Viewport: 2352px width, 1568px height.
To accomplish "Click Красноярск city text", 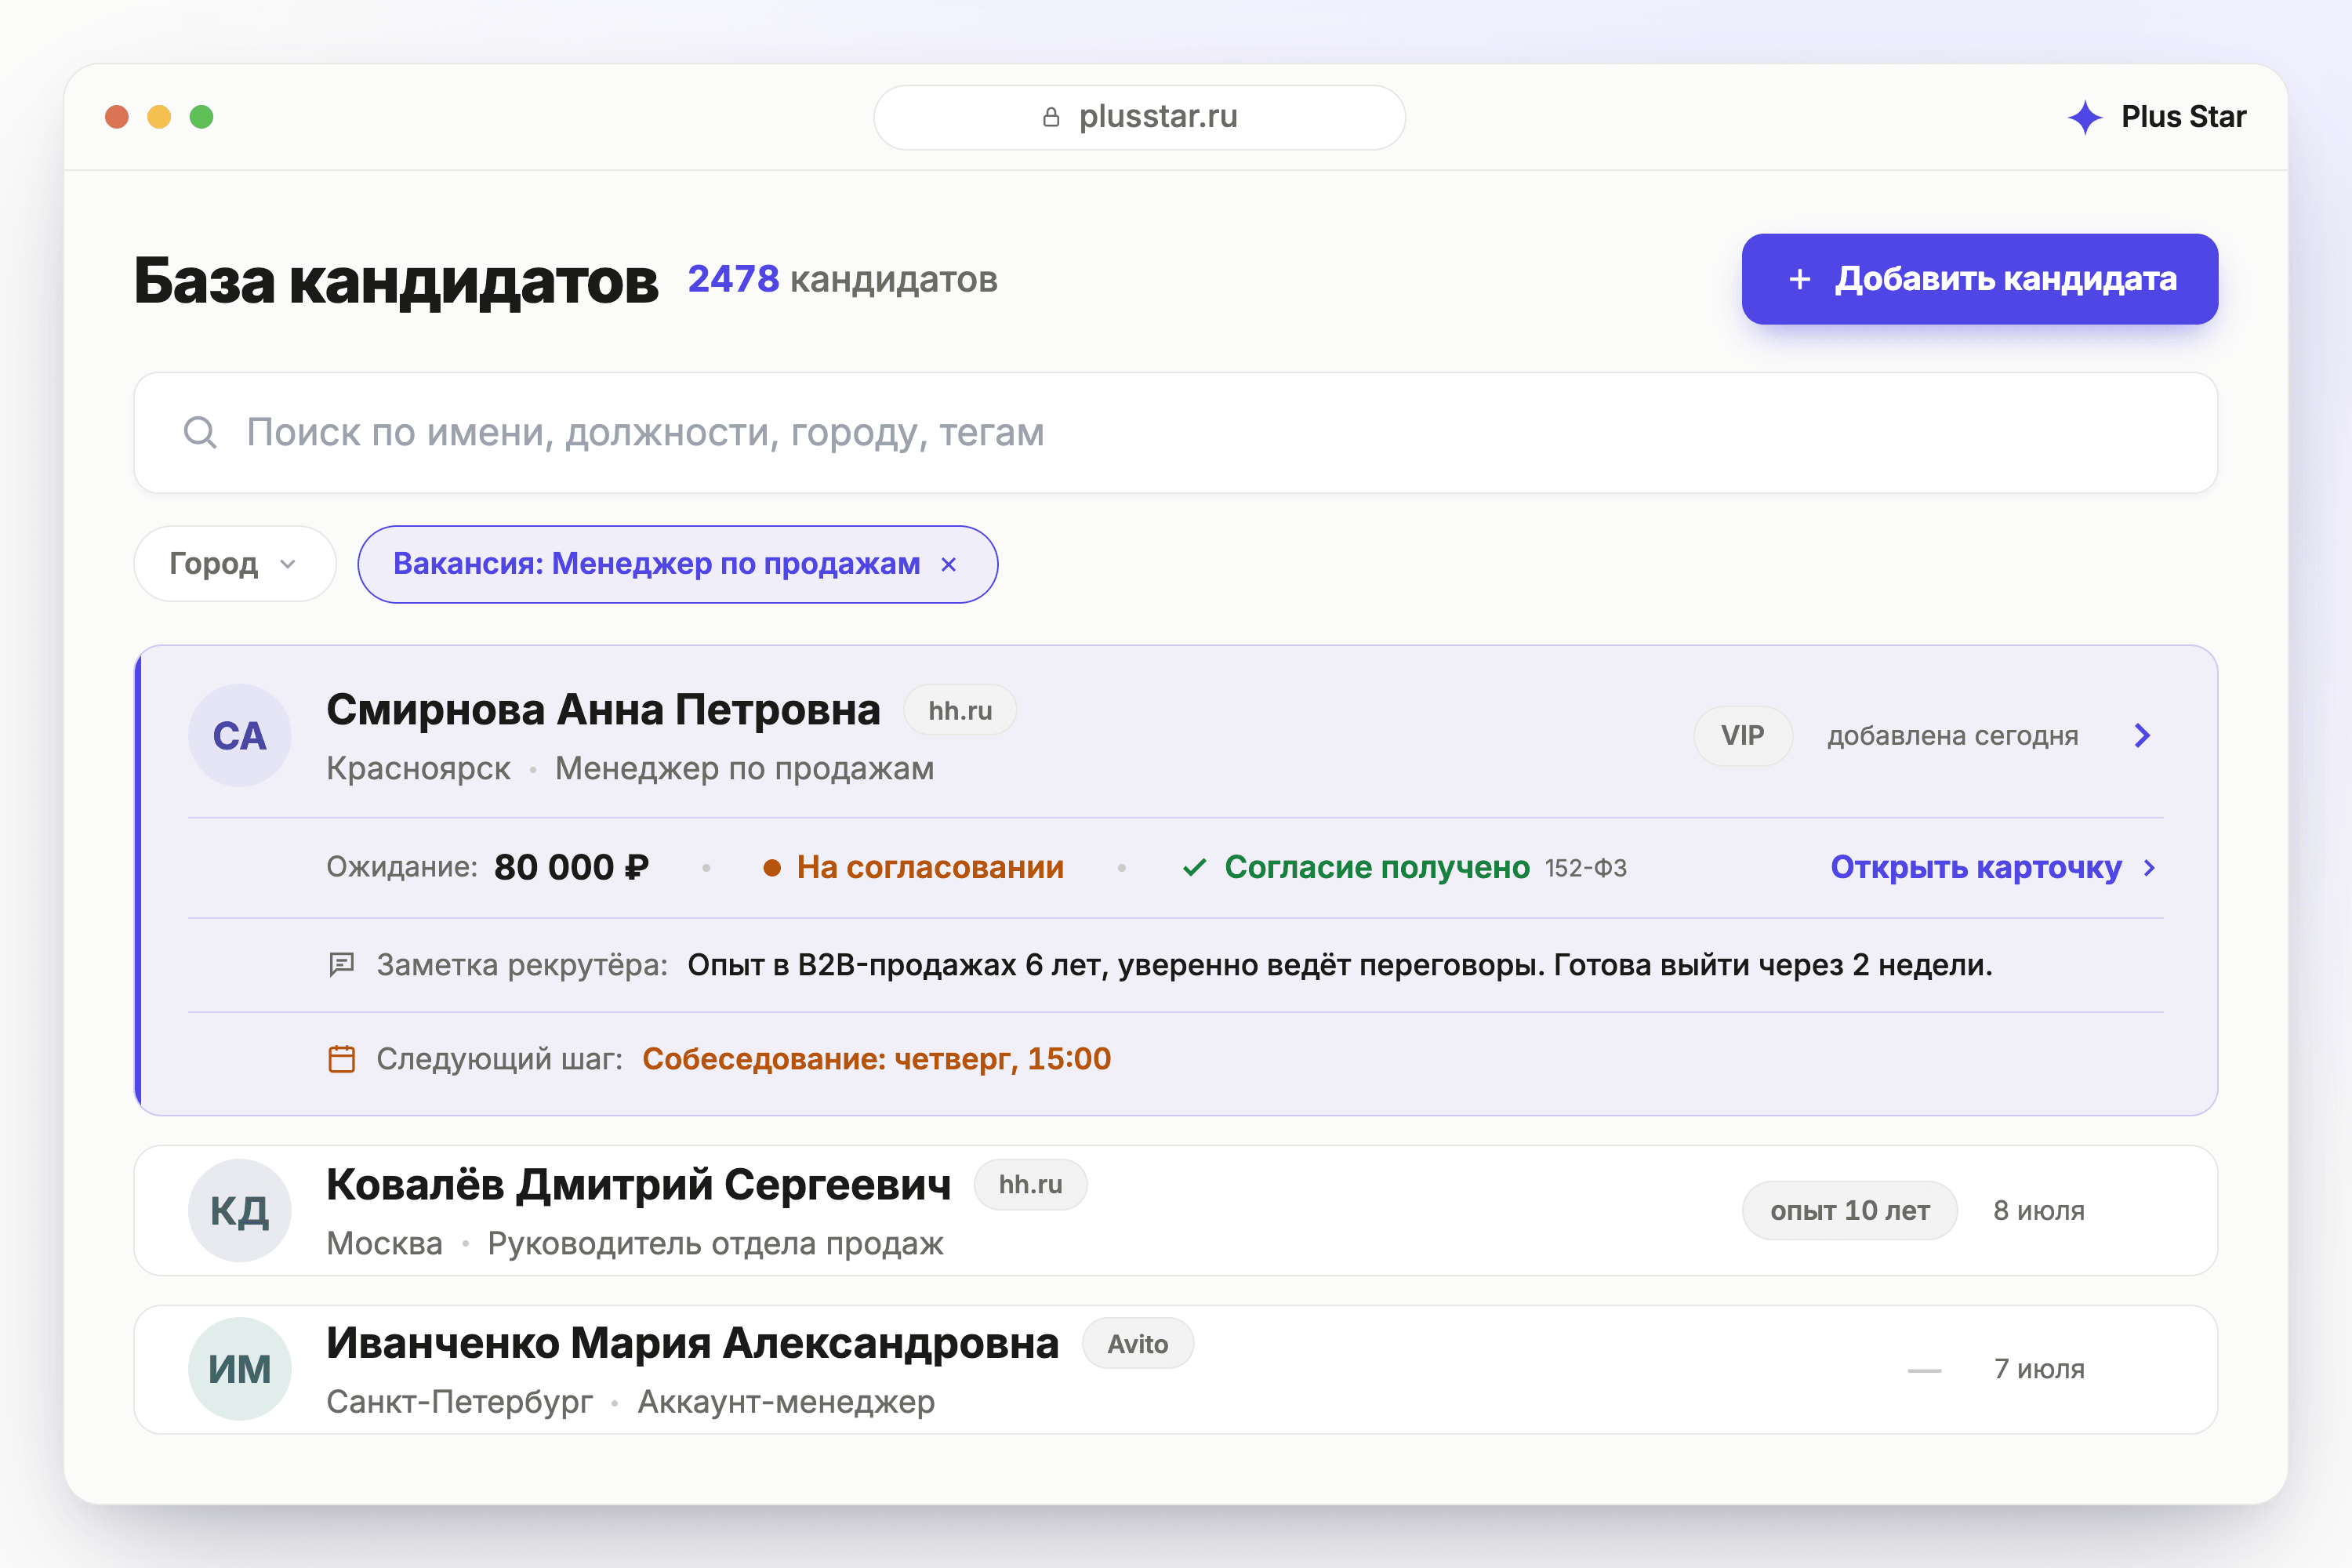I will (x=418, y=768).
